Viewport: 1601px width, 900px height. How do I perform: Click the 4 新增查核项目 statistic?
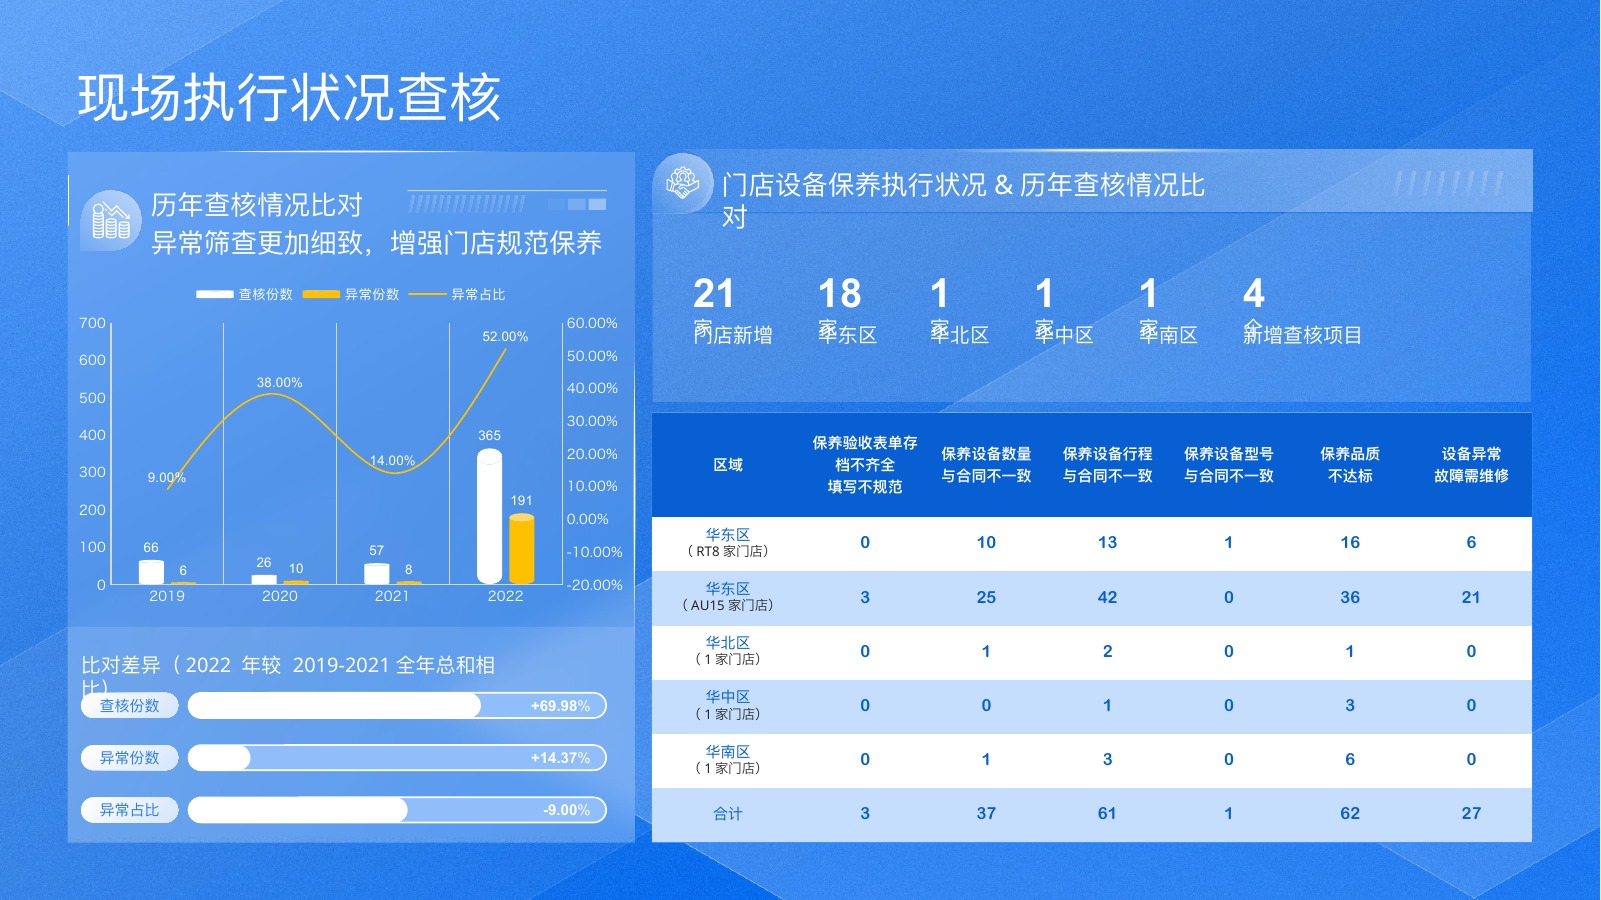1302,310
